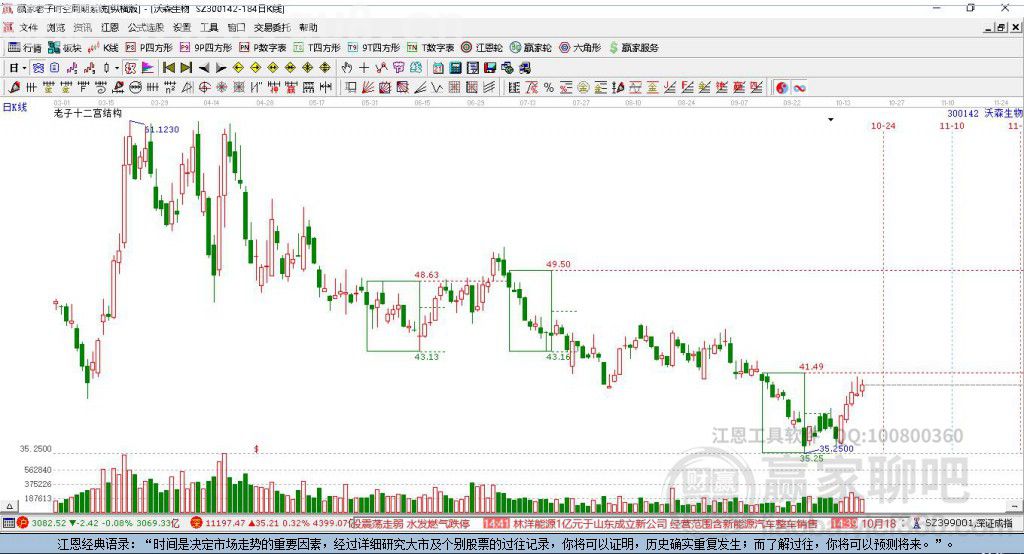
Task: Select the zigzag wave line tool
Action: (x=436, y=88)
